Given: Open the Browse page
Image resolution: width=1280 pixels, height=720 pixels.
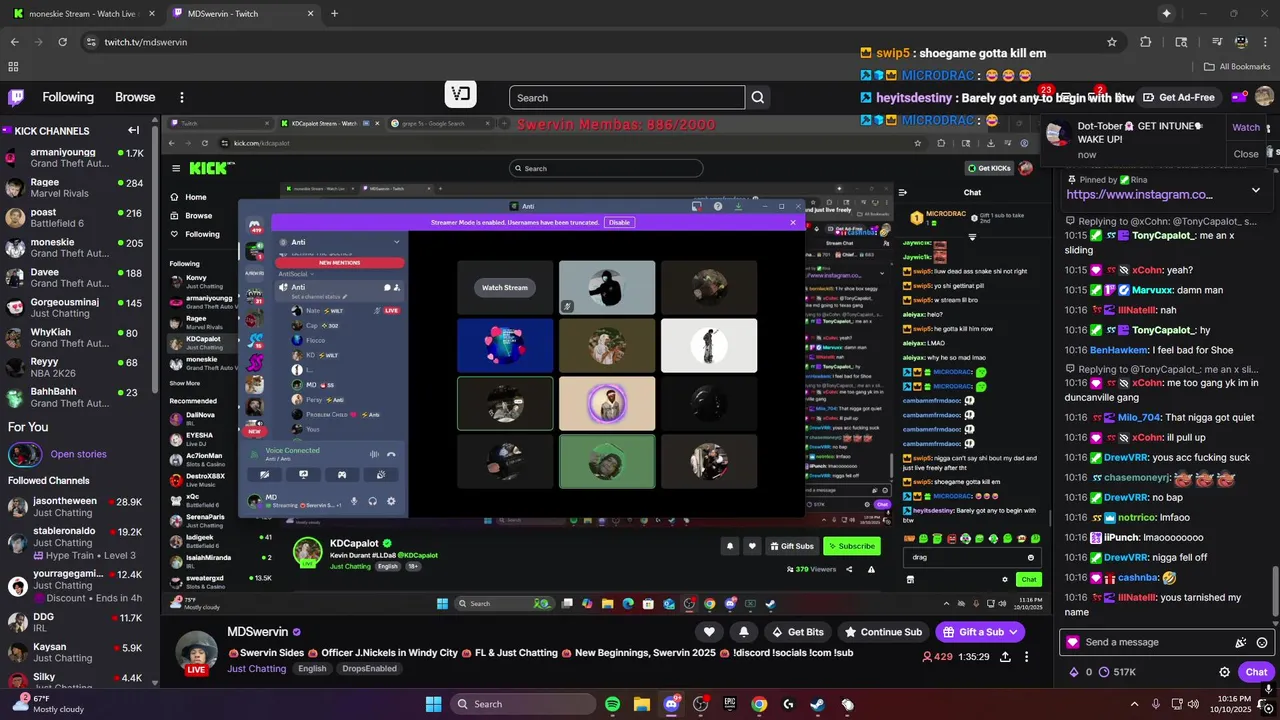Looking at the screenshot, I should [135, 97].
